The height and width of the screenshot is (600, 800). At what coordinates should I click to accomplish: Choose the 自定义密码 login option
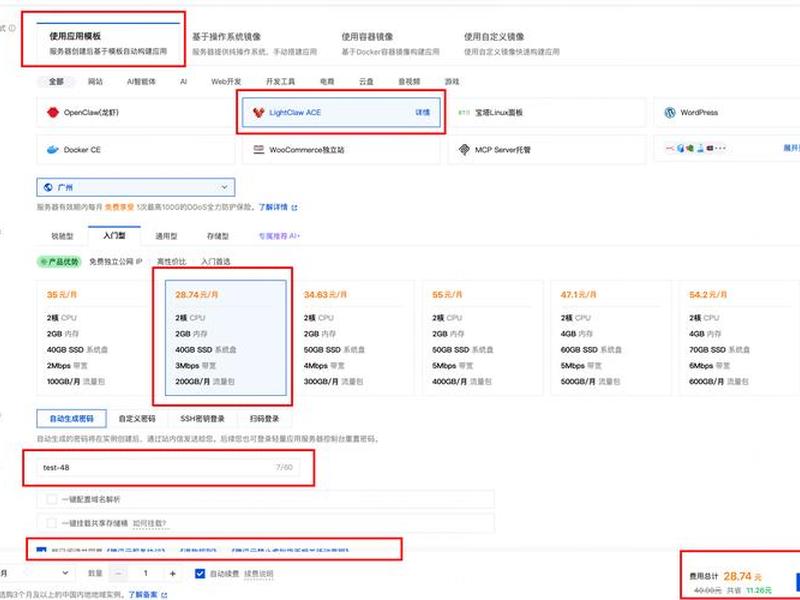(137, 418)
